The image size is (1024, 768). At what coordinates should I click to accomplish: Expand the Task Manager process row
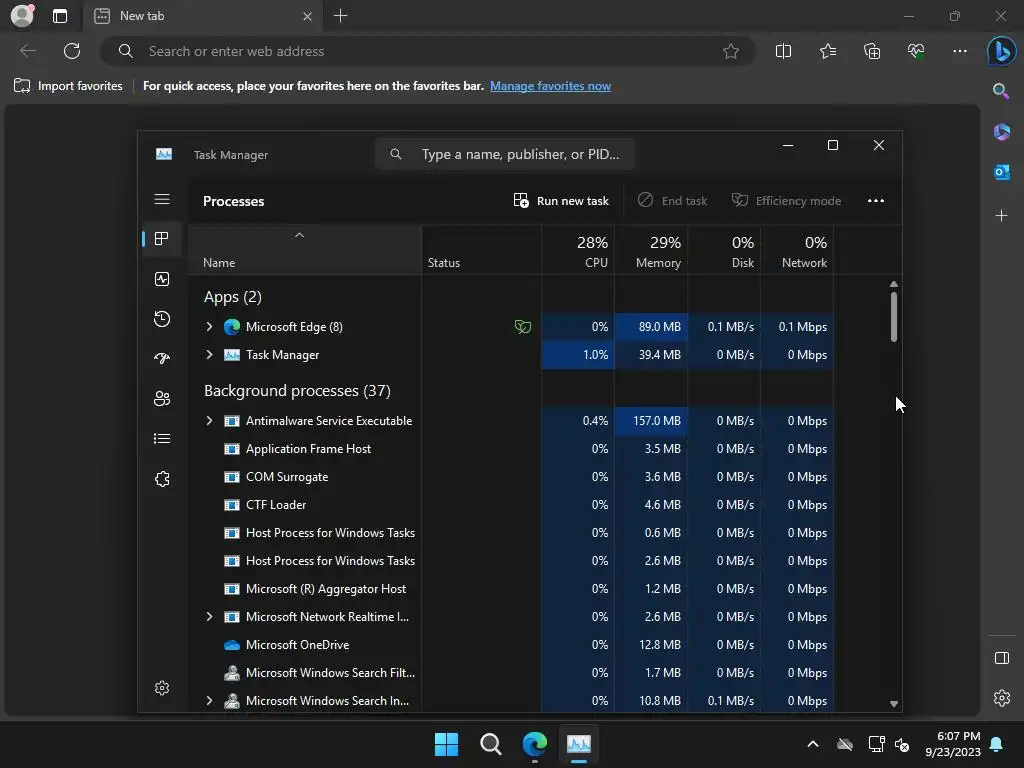[x=209, y=355]
